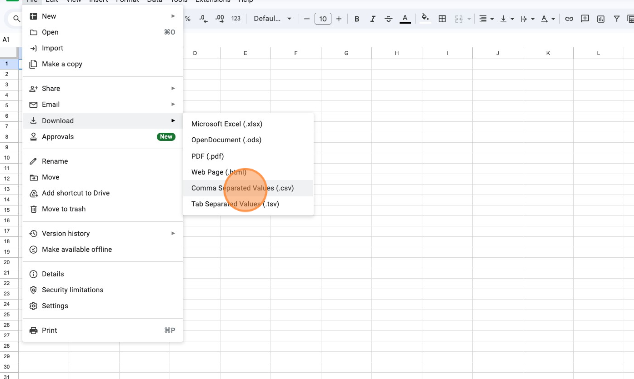The width and height of the screenshot is (634, 379).
Task: Select column L header
Action: [x=598, y=53]
